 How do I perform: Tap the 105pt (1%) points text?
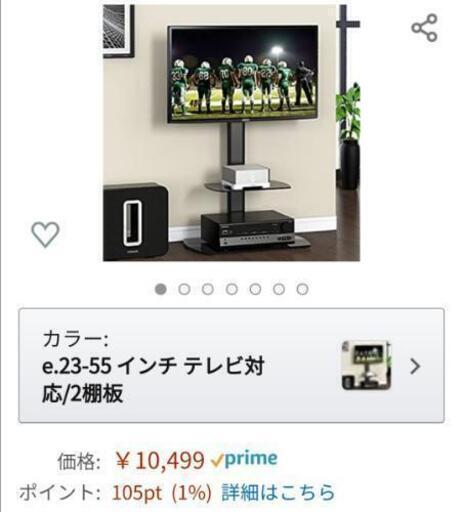point(162,493)
